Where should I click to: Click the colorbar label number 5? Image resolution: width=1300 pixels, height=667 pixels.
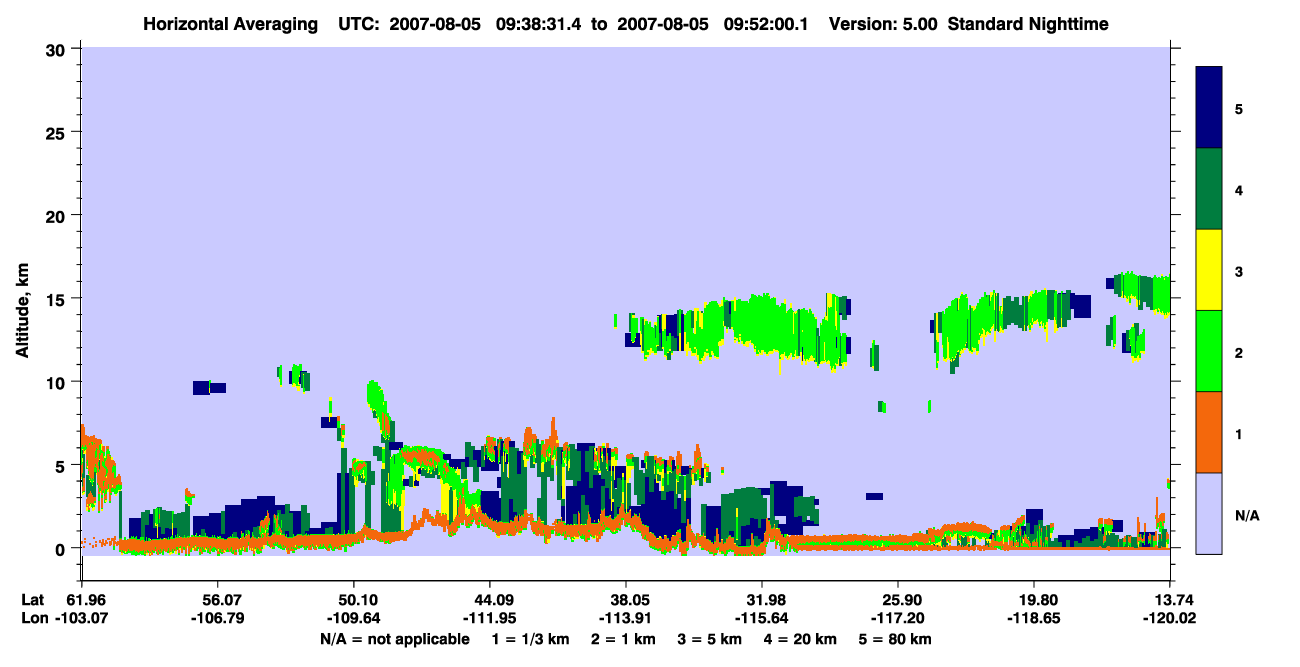[1239, 108]
